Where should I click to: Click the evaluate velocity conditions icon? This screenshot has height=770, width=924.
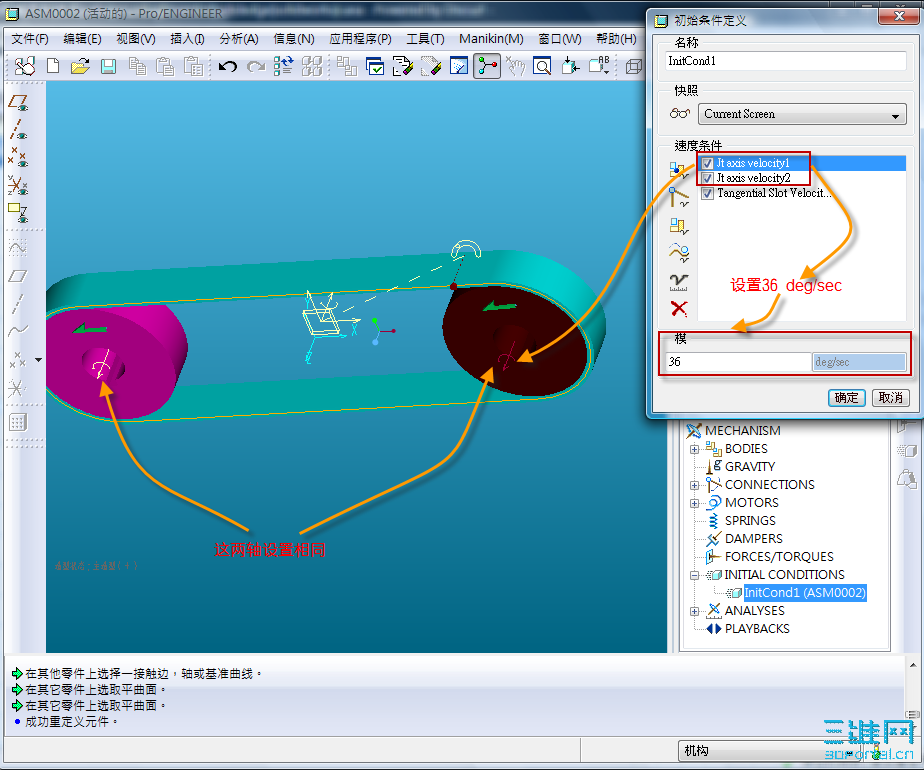click(678, 282)
